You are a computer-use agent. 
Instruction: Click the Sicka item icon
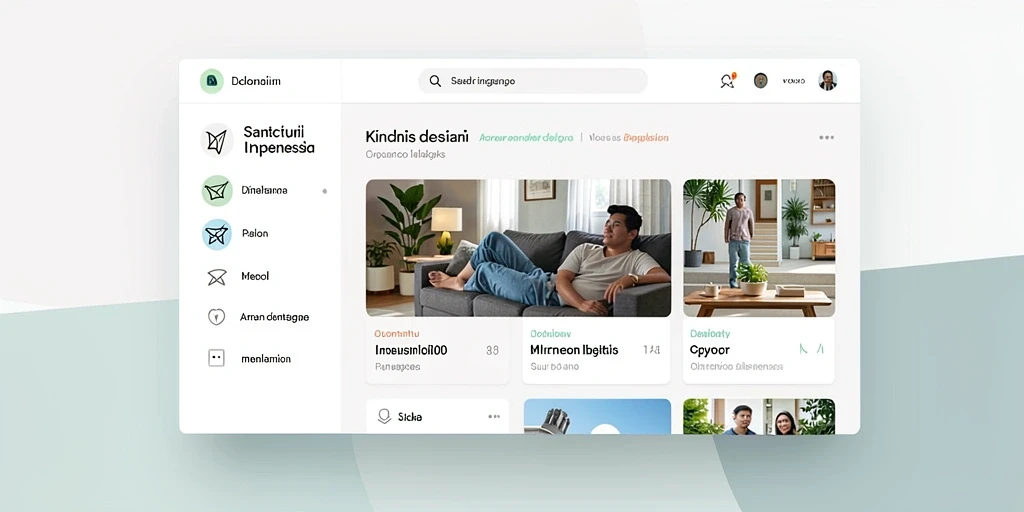point(385,417)
